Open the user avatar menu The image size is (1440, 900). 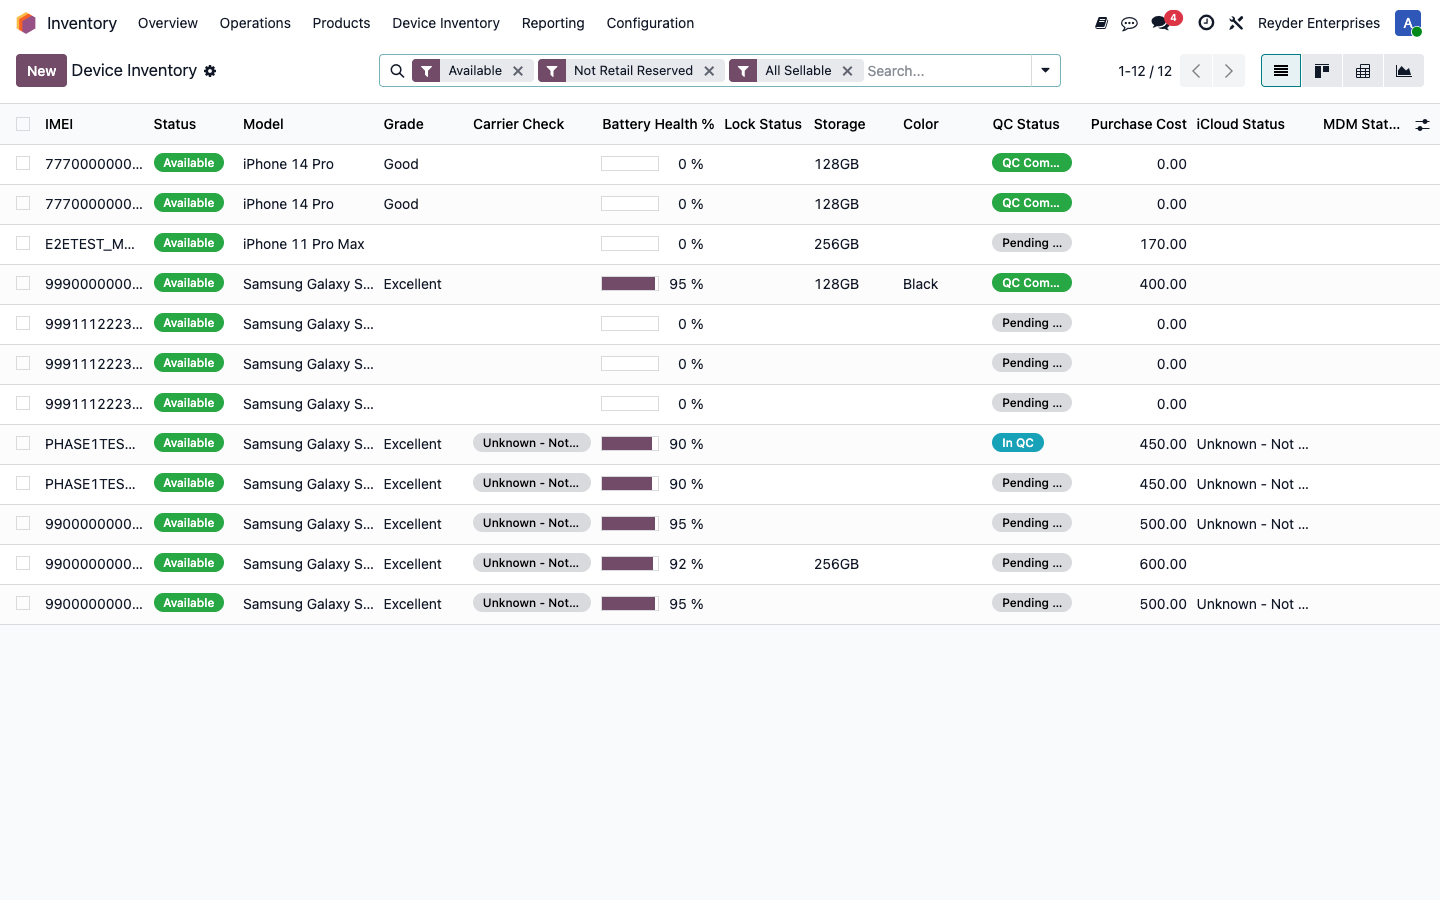coord(1408,23)
